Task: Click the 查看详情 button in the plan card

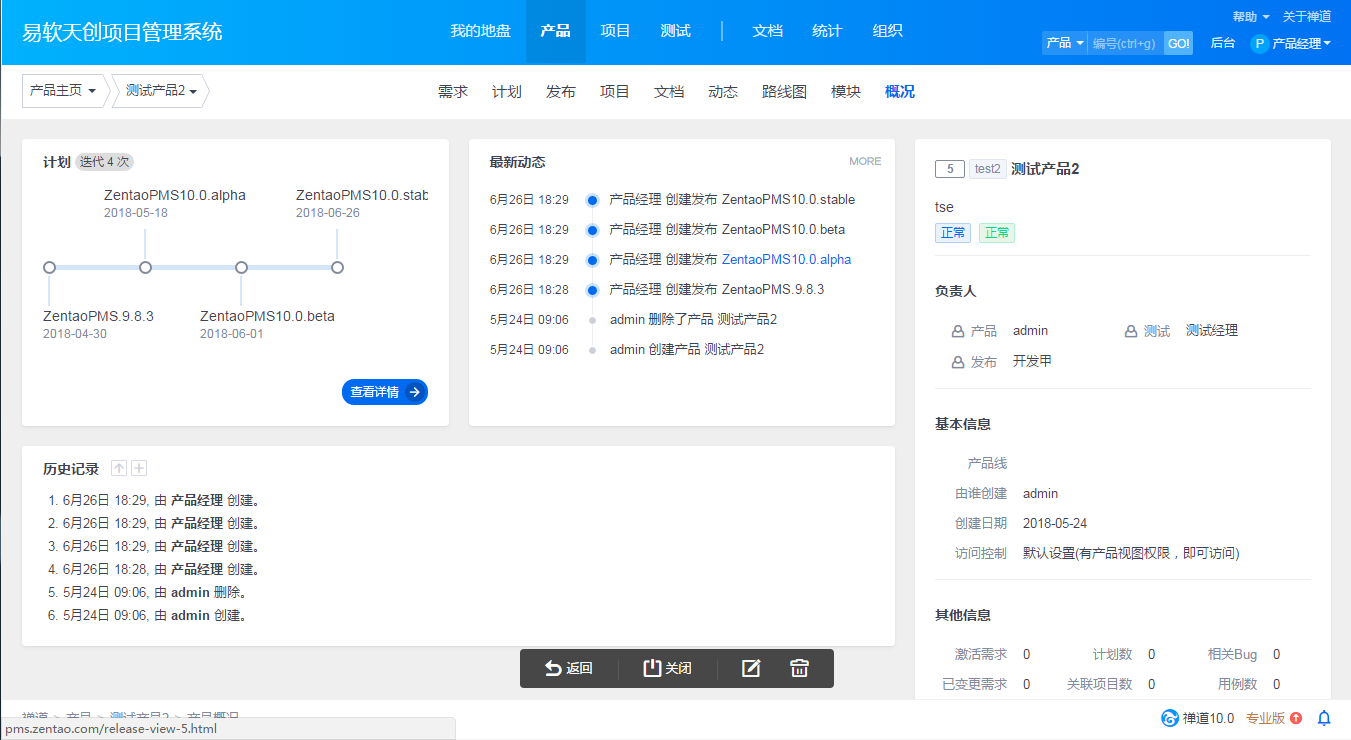Action: (385, 392)
